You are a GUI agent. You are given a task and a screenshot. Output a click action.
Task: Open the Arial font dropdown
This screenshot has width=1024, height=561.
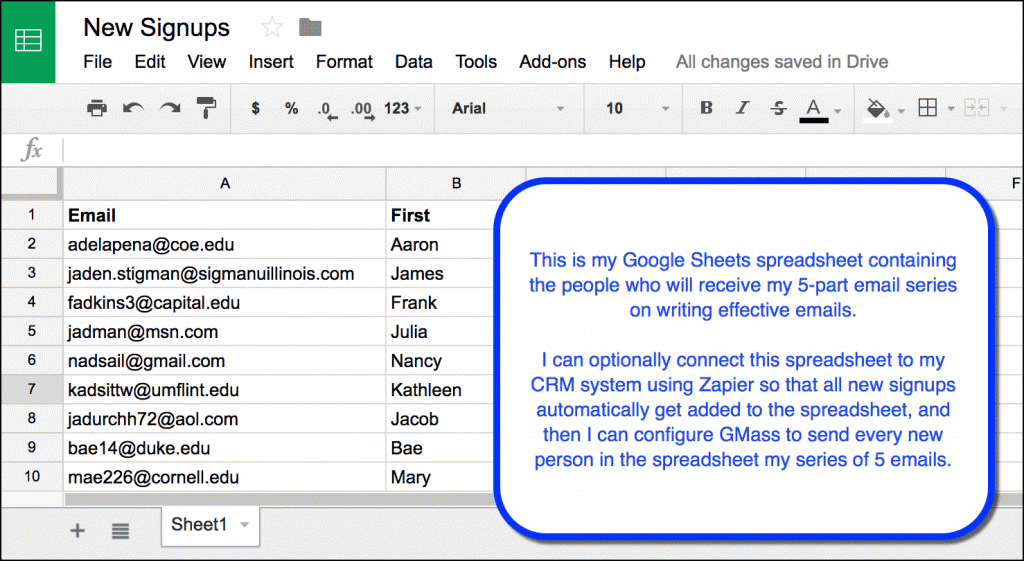508,108
